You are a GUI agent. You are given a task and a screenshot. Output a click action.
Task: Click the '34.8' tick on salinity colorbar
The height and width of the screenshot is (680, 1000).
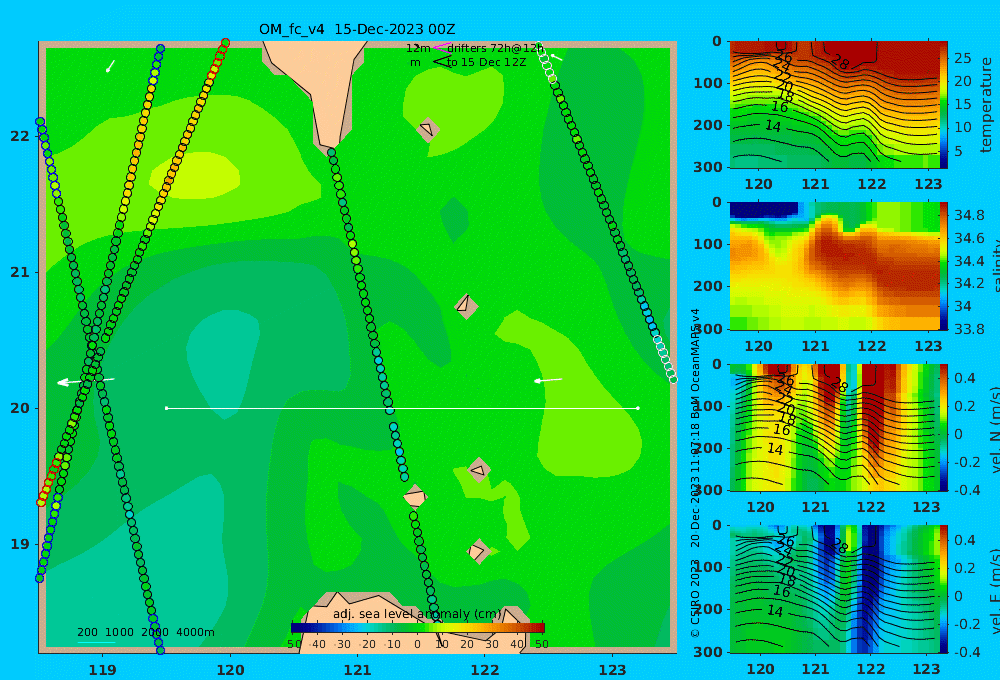point(969,215)
